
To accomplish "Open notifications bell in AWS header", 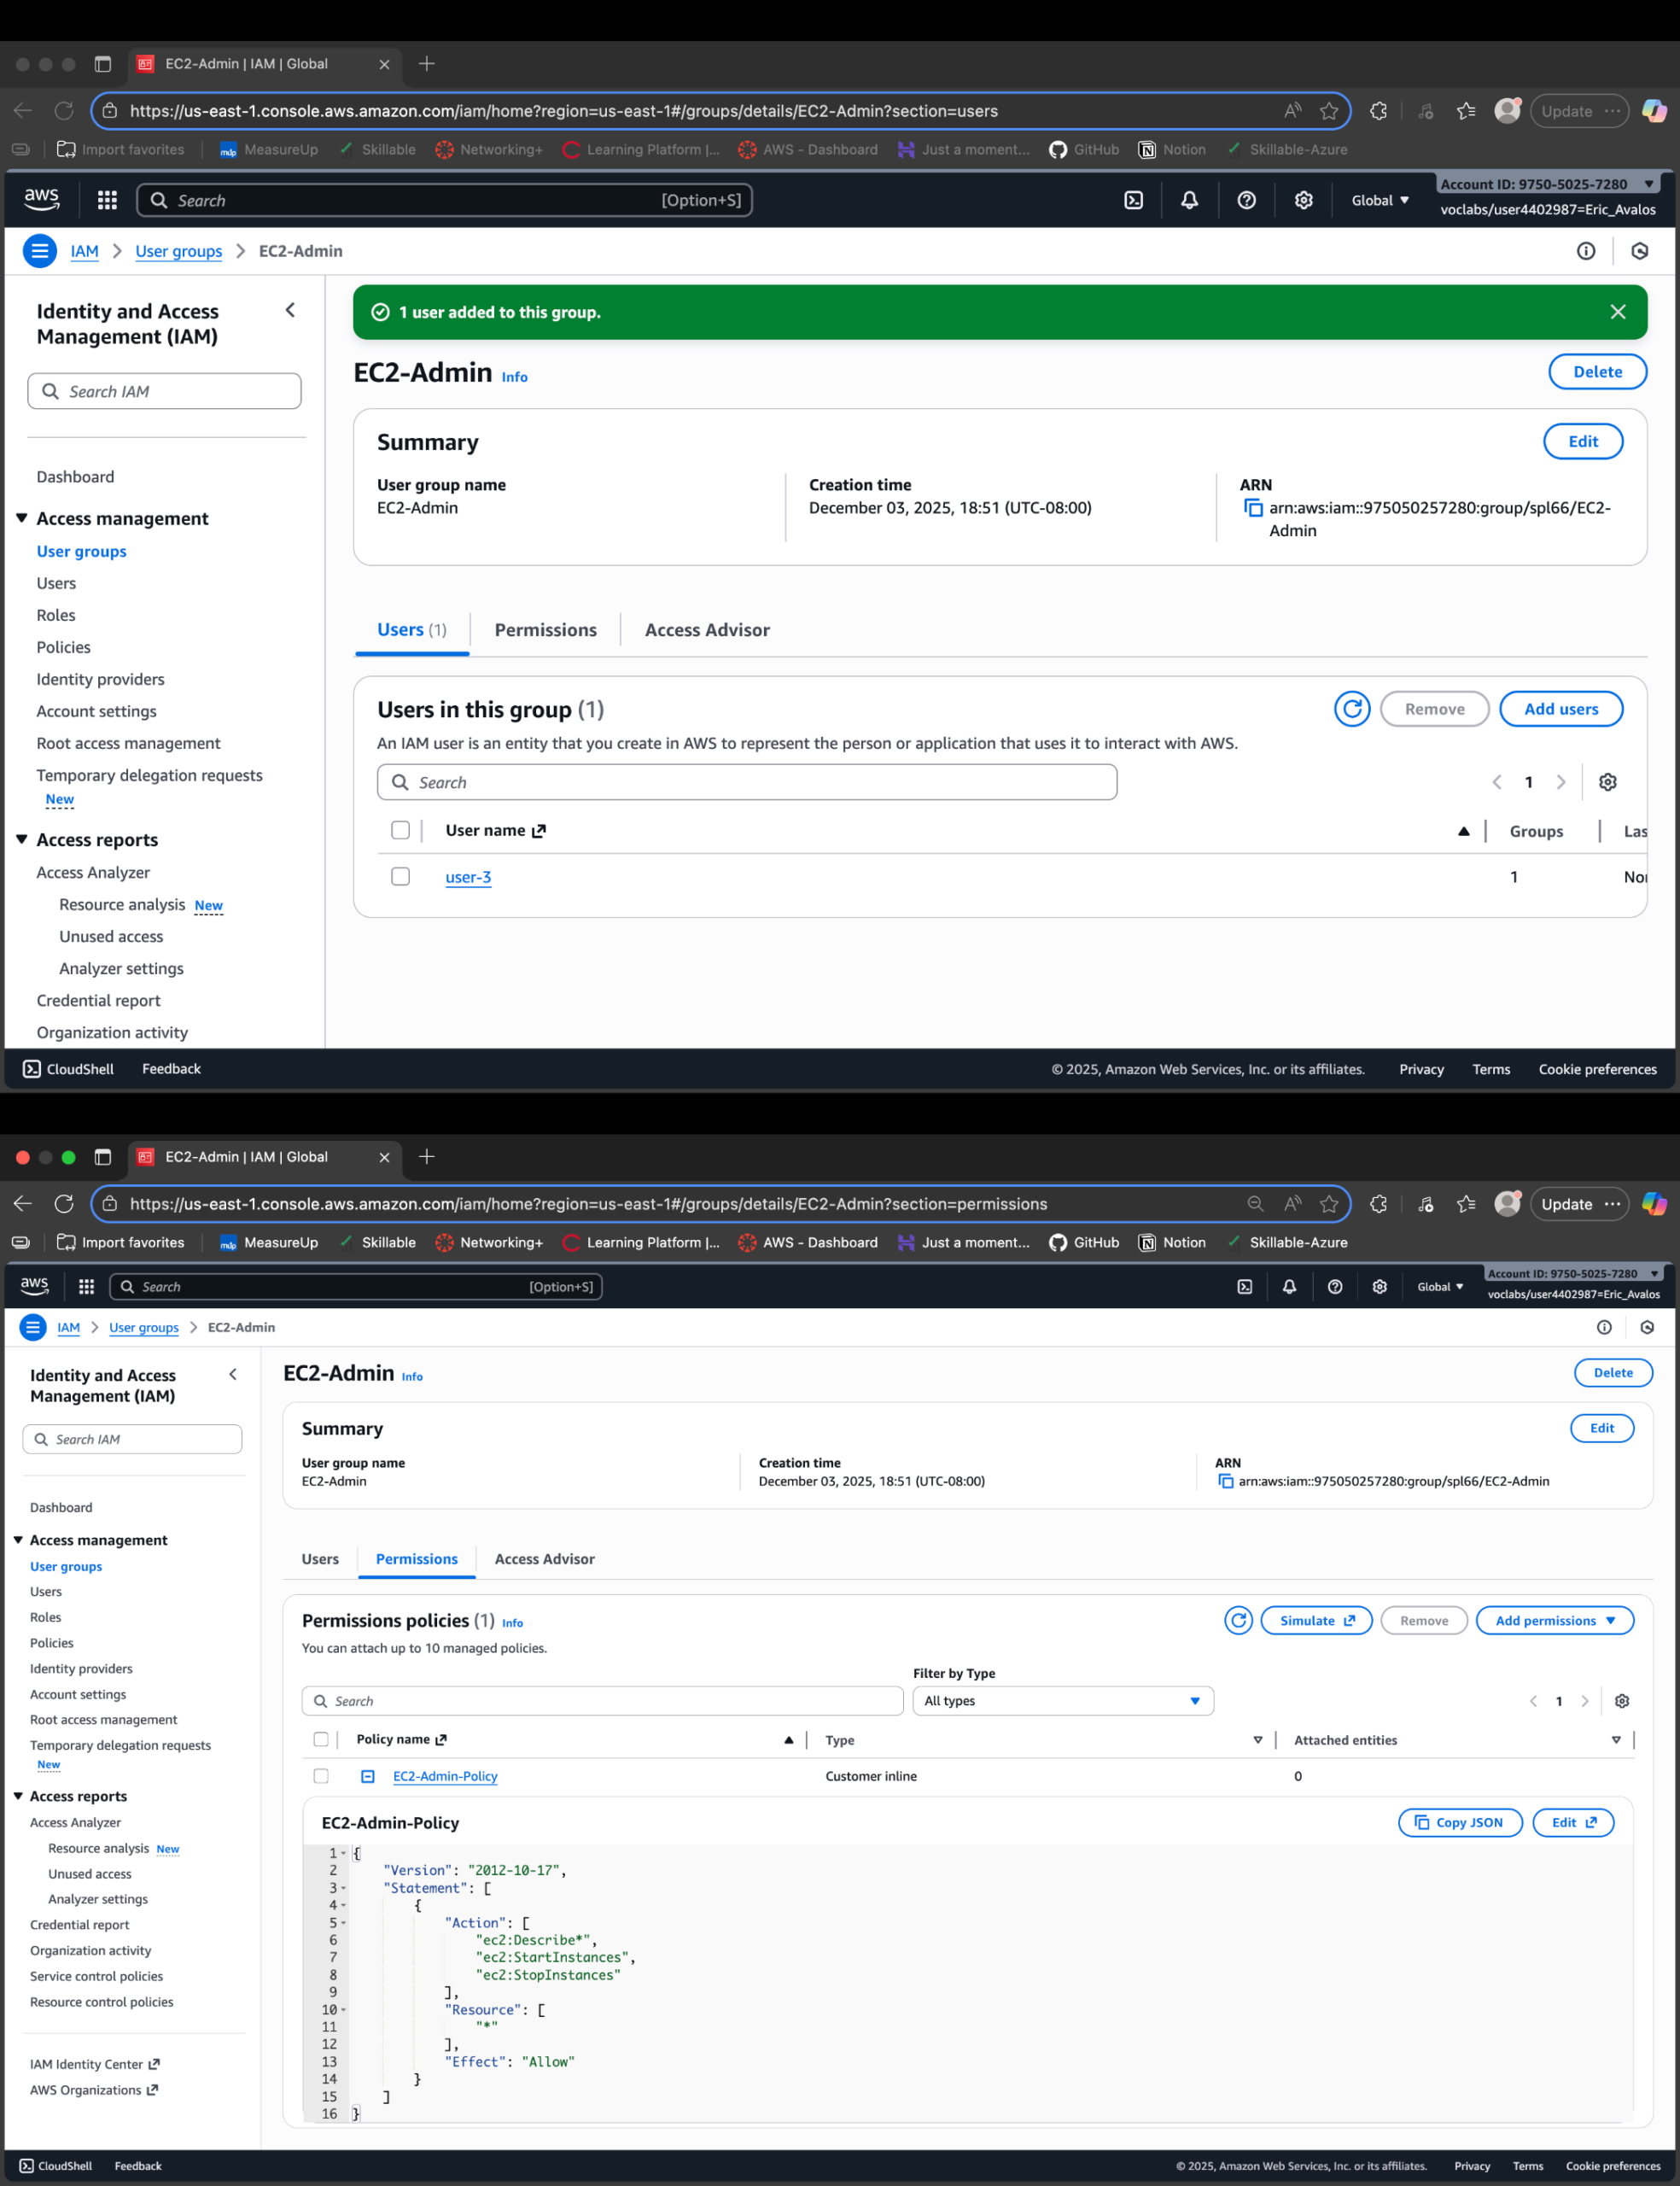I will (x=1189, y=200).
